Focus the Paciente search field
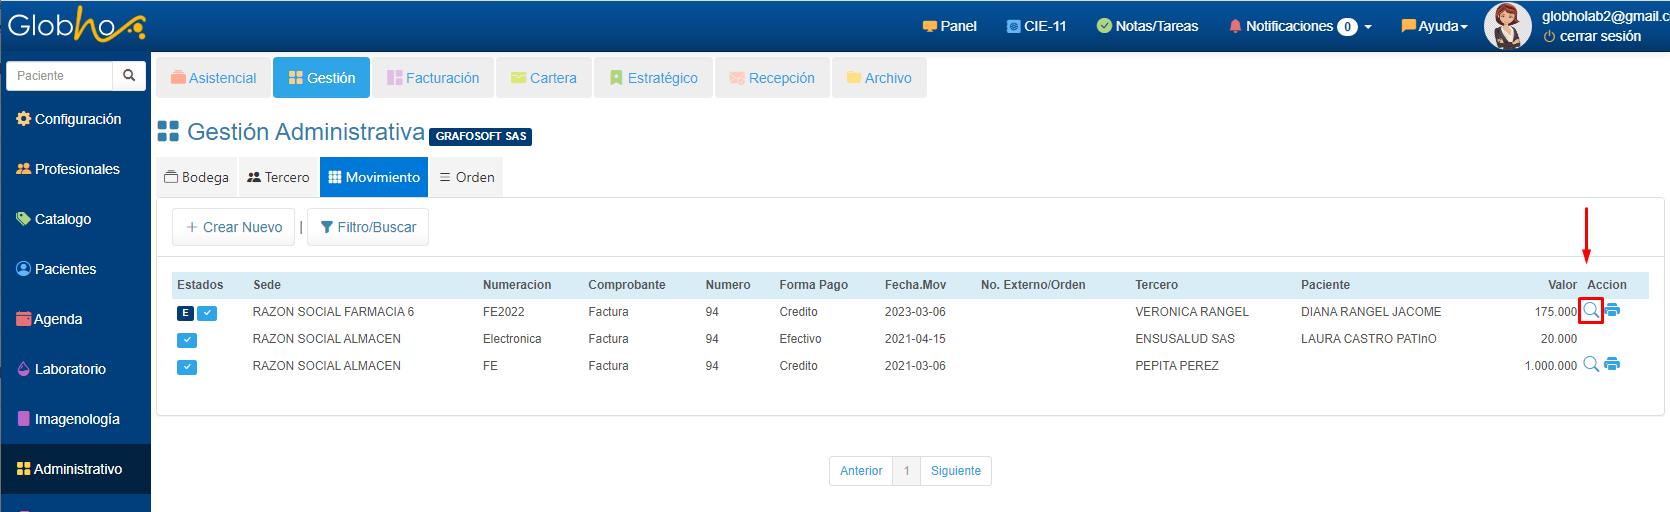The width and height of the screenshot is (1670, 512). (60, 76)
